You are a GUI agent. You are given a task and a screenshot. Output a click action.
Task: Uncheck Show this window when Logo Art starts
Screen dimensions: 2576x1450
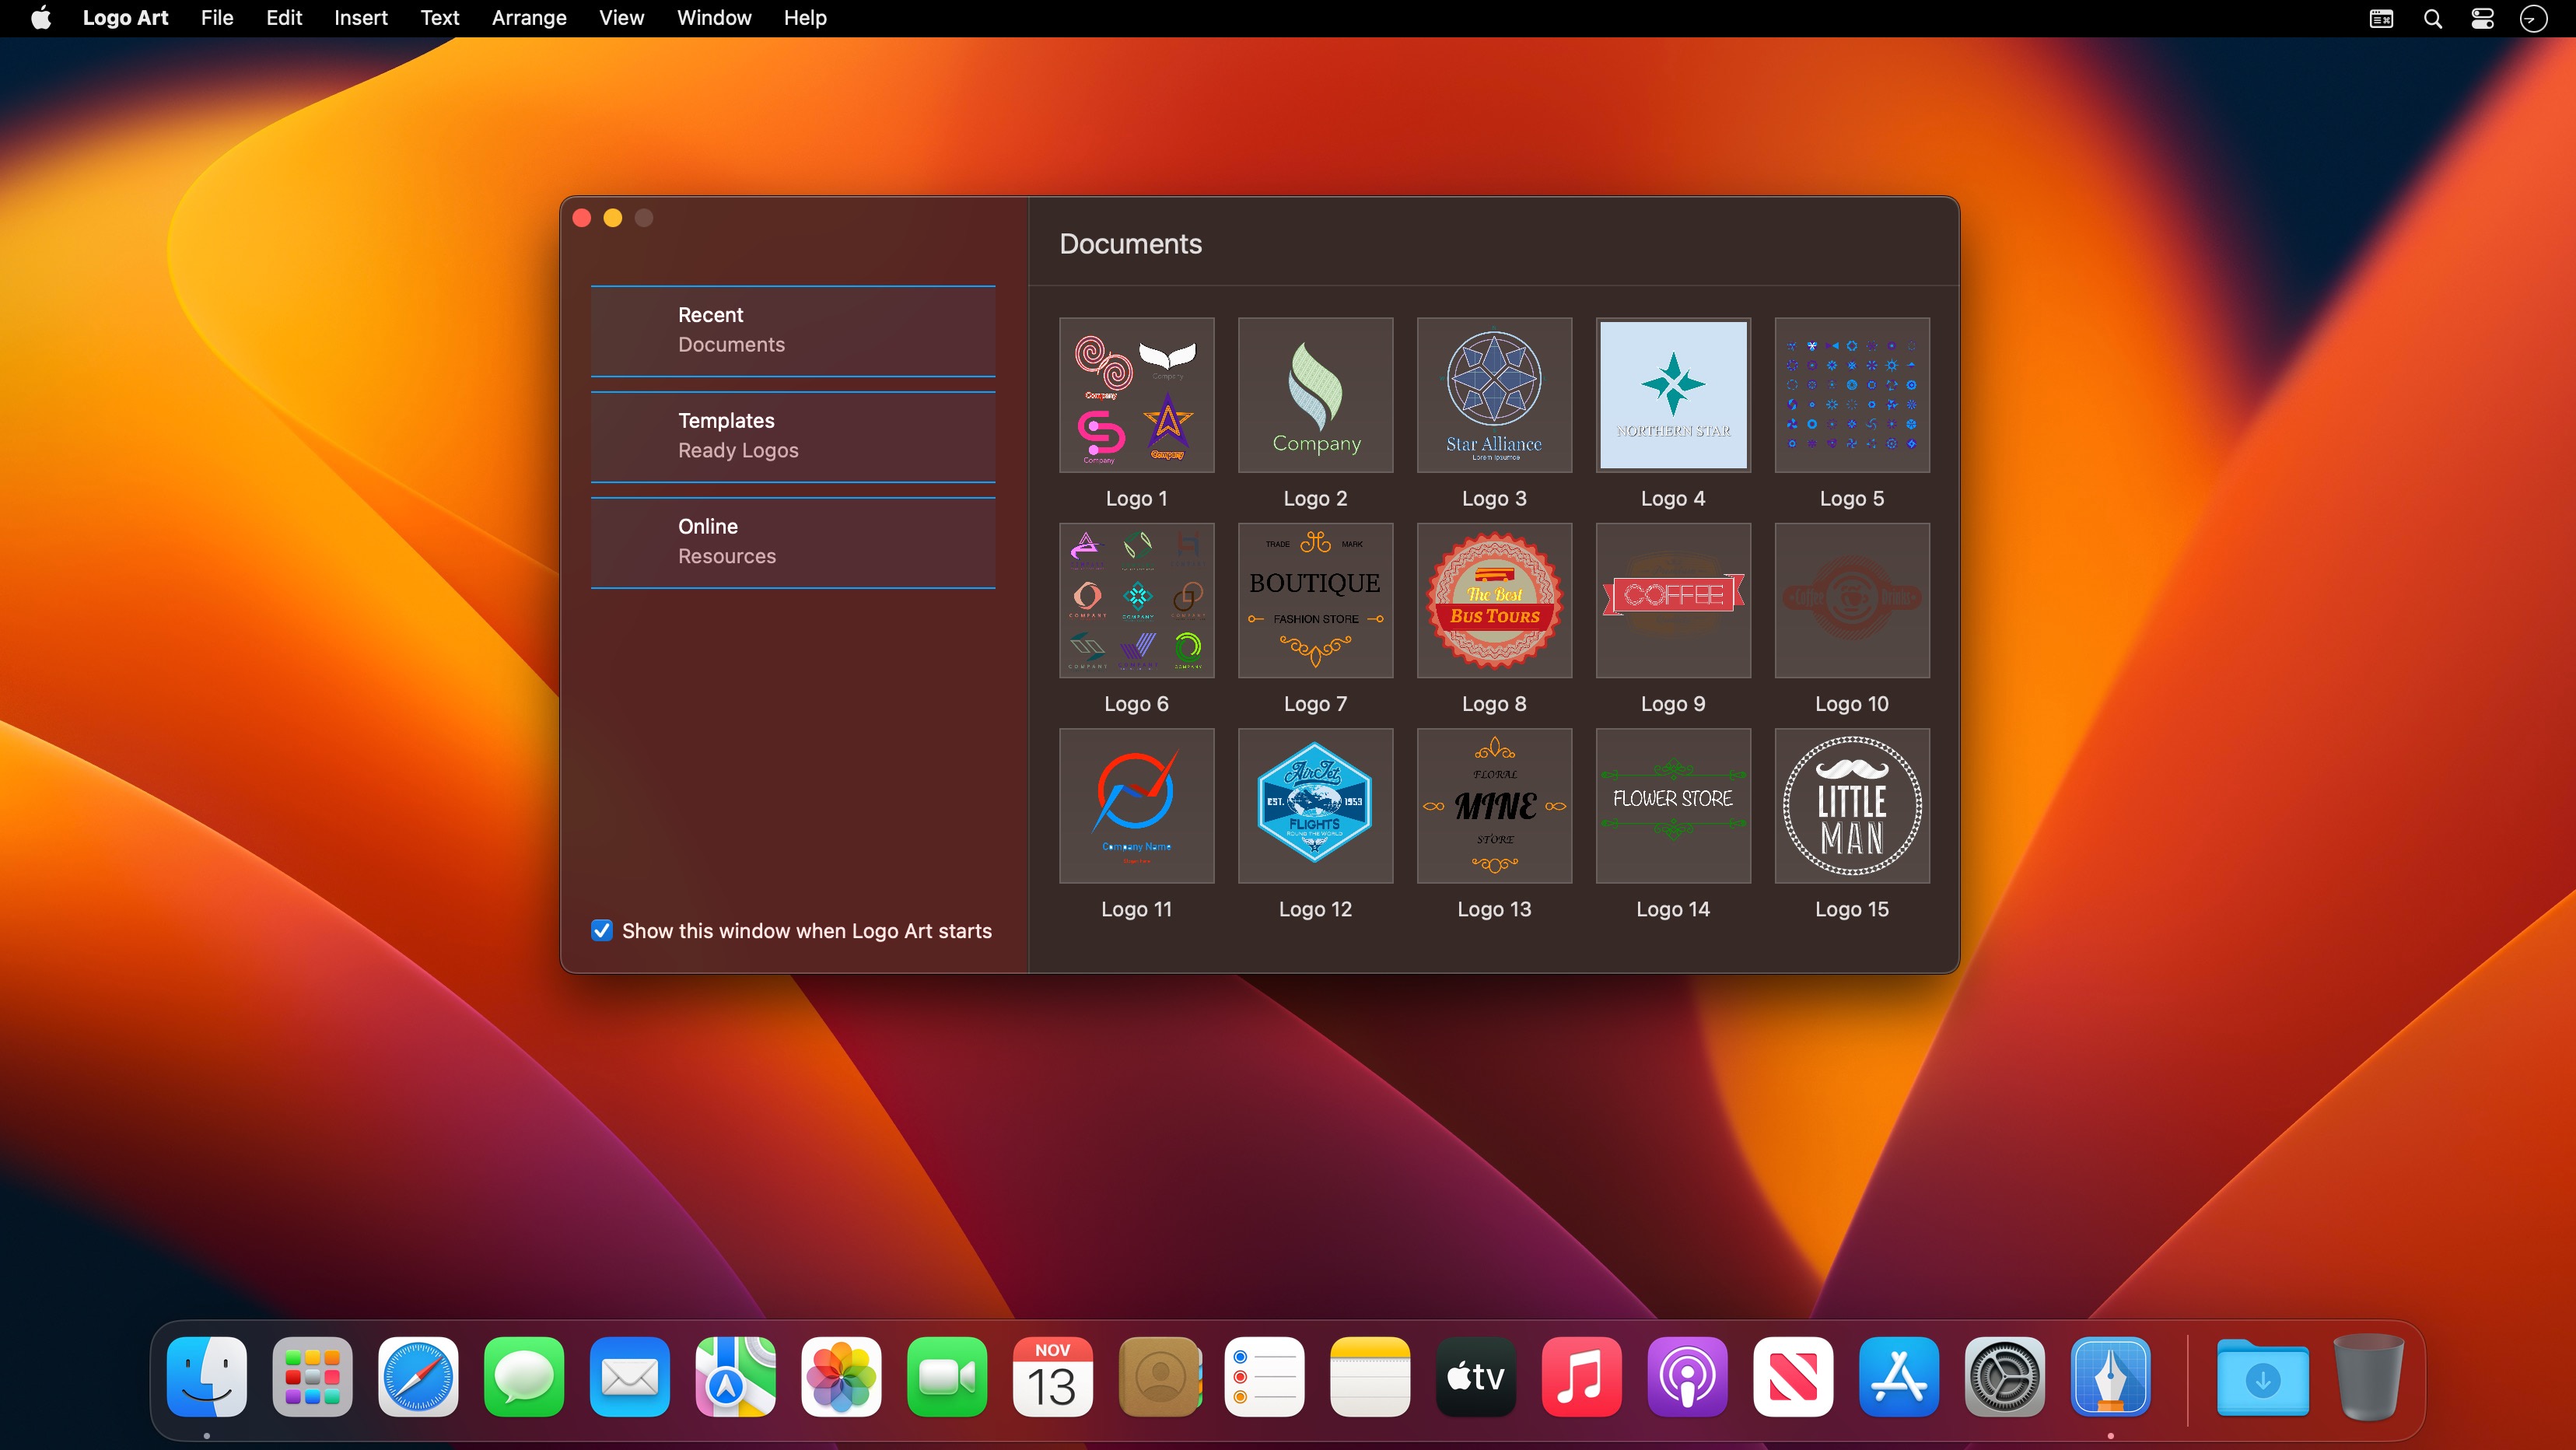pyautogui.click(x=602, y=931)
